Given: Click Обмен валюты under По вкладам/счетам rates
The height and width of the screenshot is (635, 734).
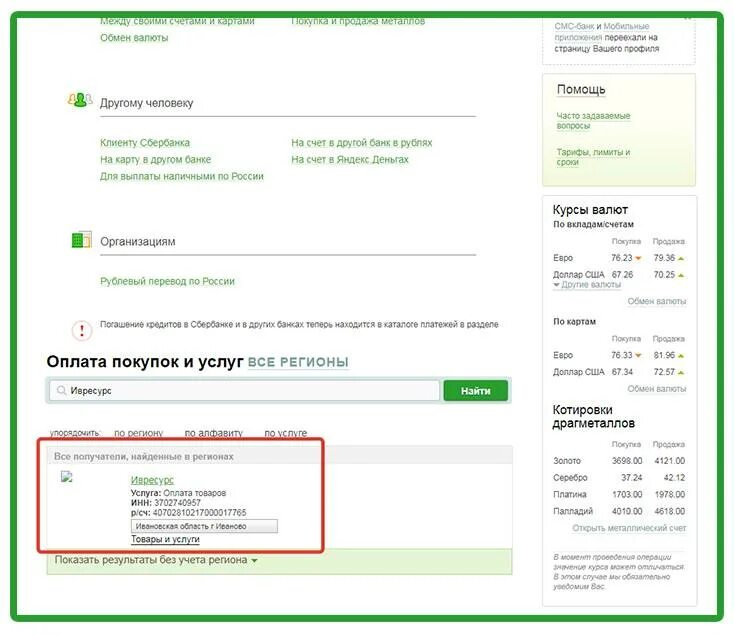Looking at the screenshot, I should [x=657, y=301].
